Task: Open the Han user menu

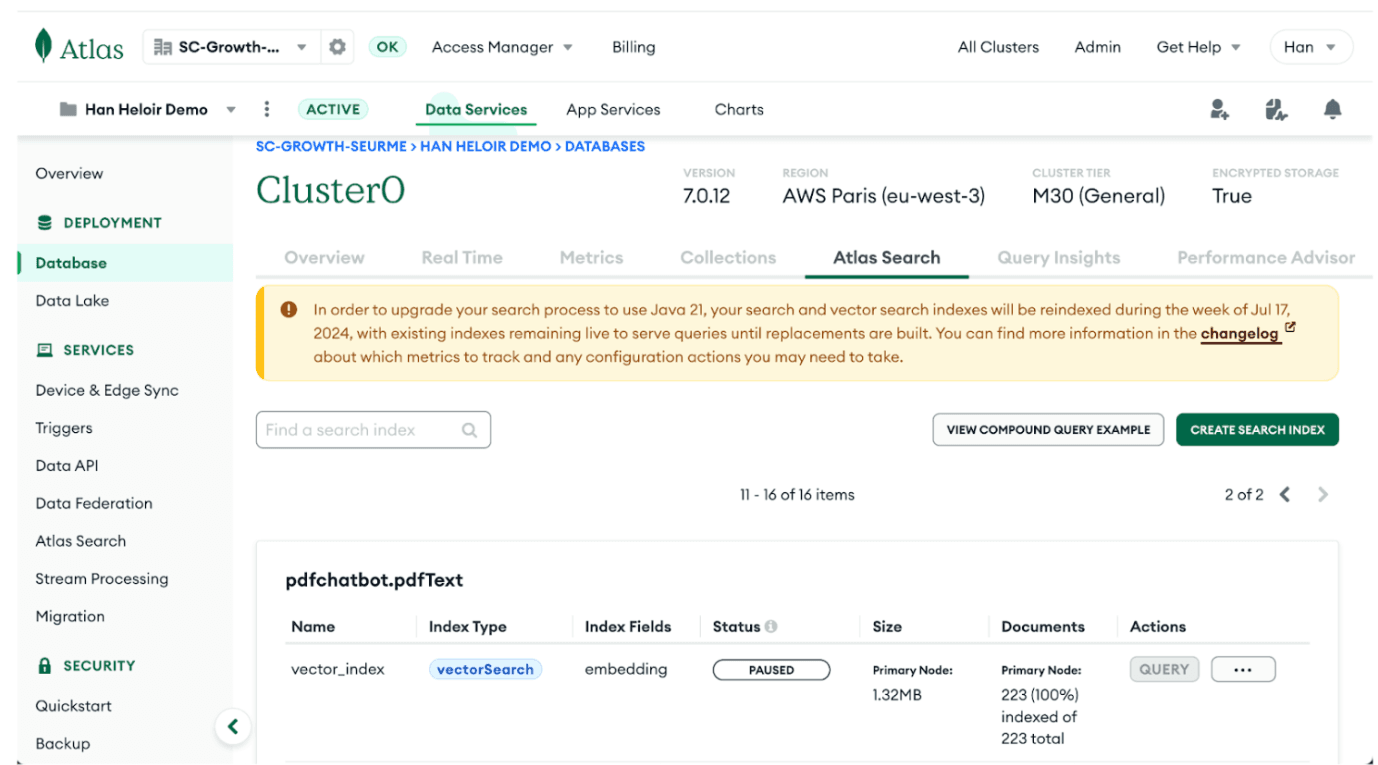Action: (1310, 47)
